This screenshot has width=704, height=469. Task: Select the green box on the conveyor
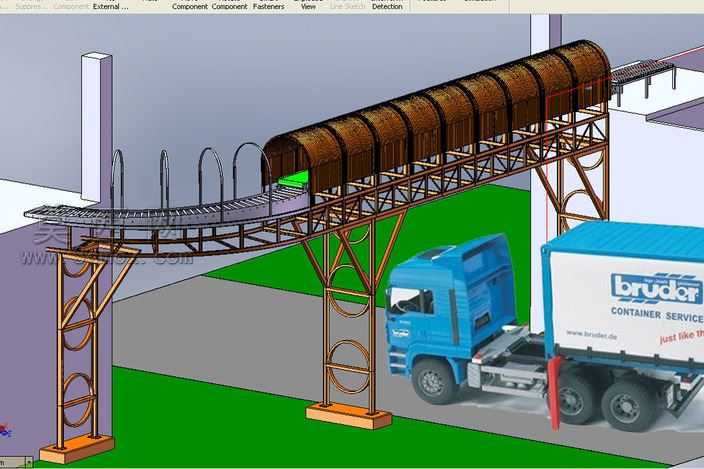293,179
